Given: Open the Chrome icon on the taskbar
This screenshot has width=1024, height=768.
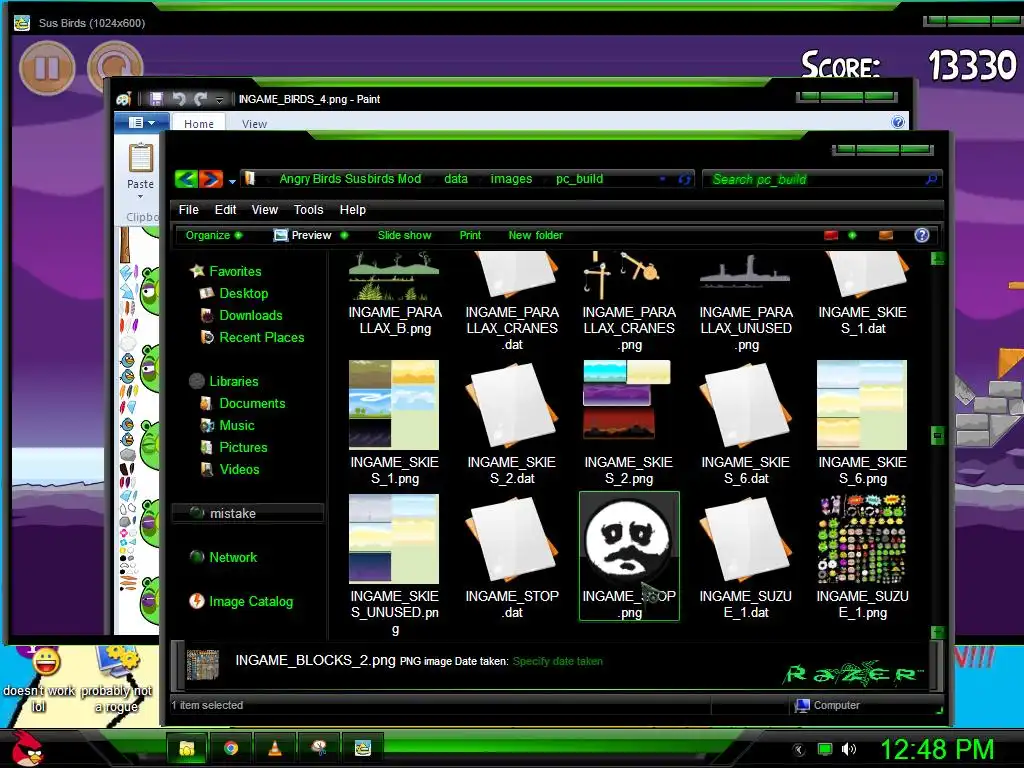Looking at the screenshot, I should (x=231, y=748).
